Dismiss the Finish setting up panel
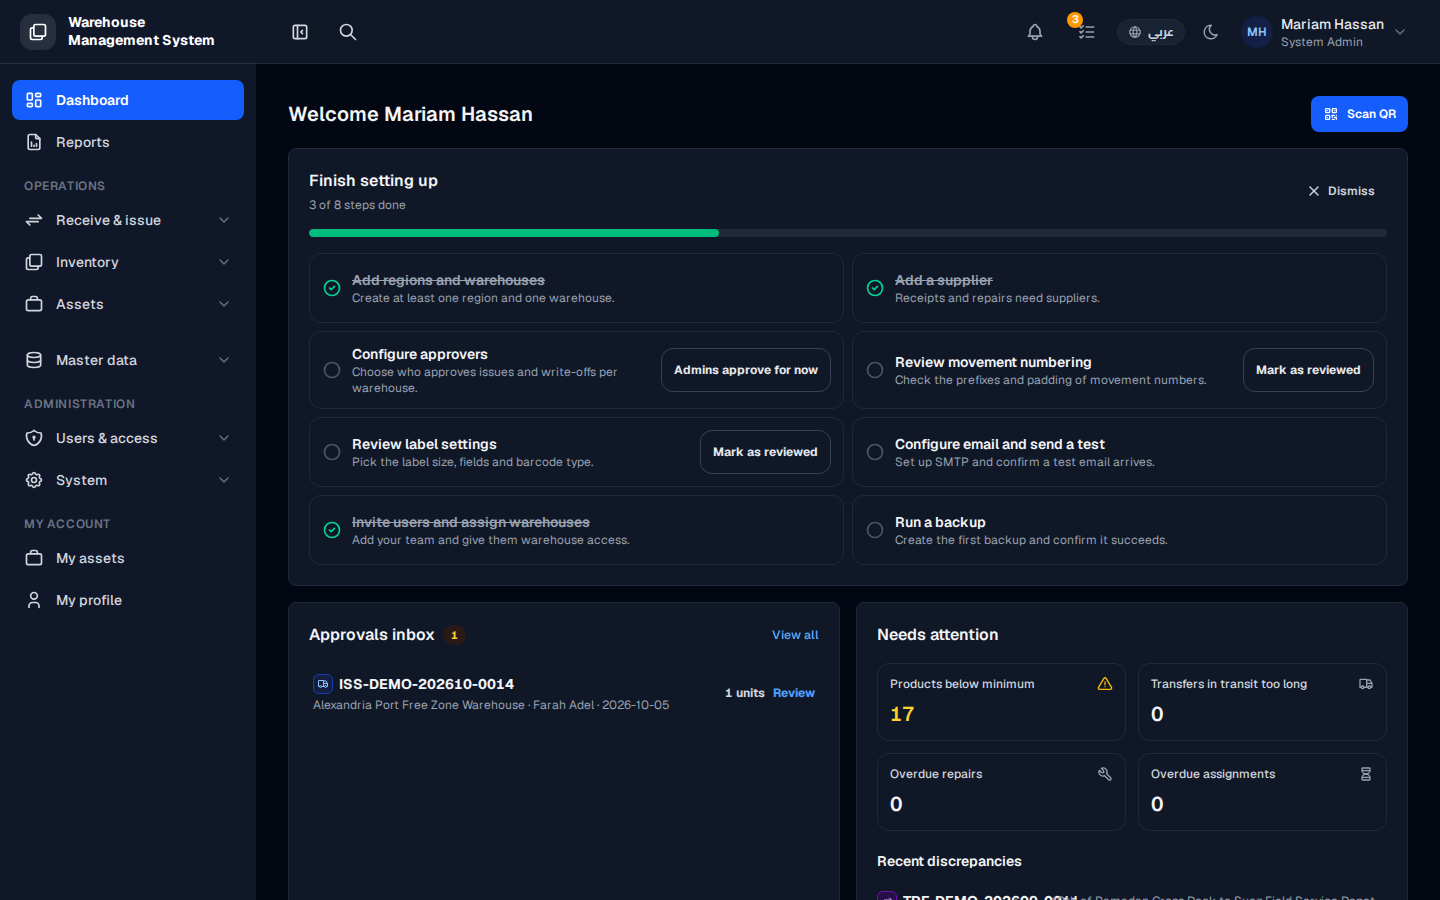This screenshot has height=900, width=1440. tap(1341, 191)
